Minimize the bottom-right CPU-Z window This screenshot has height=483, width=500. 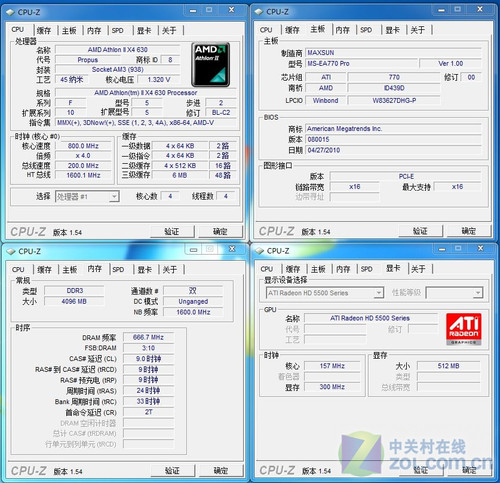(x=442, y=249)
